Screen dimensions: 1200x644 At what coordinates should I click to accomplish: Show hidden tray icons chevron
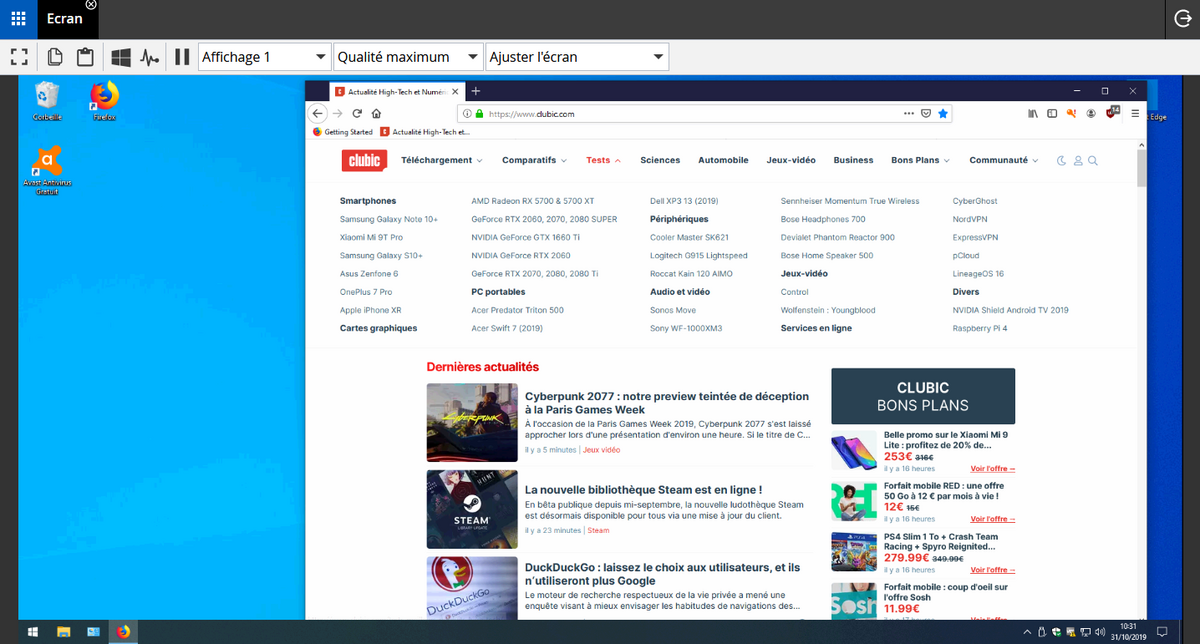[1027, 632]
